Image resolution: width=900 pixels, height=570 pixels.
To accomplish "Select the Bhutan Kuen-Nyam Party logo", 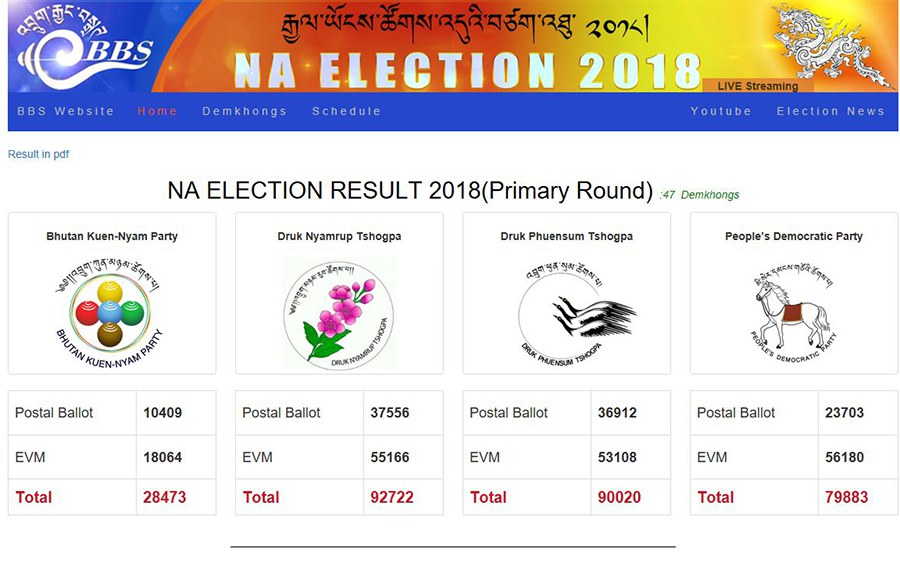I will 110,313.
